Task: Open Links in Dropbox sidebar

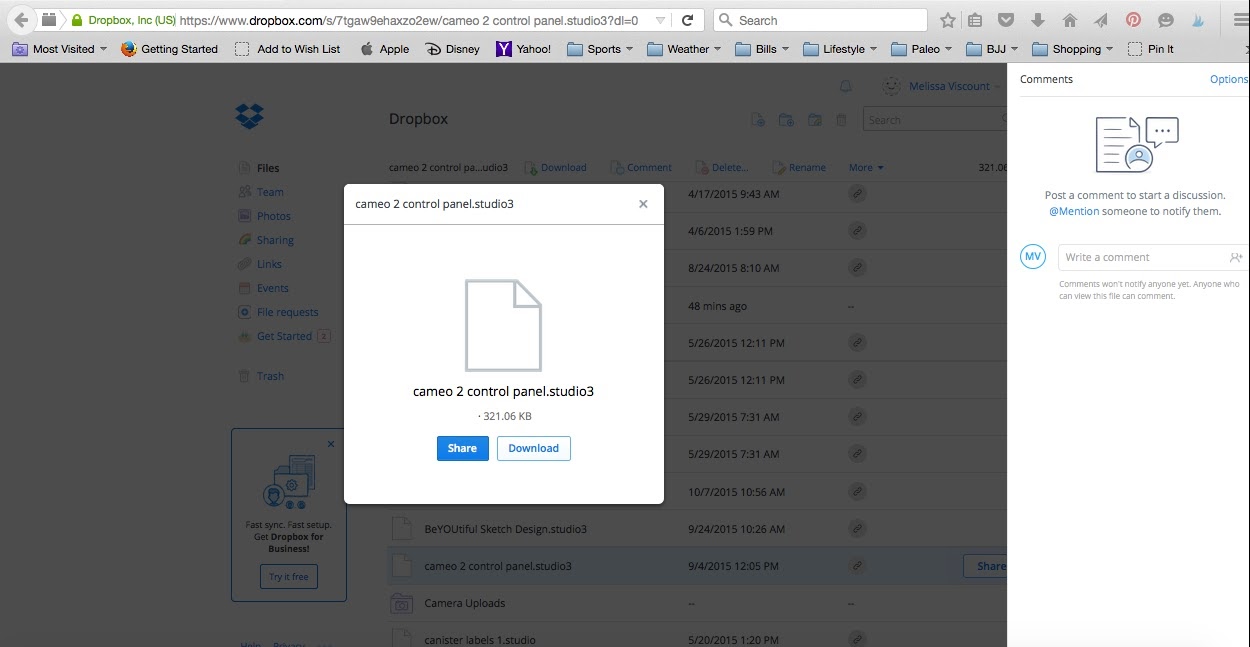Action: (x=269, y=264)
